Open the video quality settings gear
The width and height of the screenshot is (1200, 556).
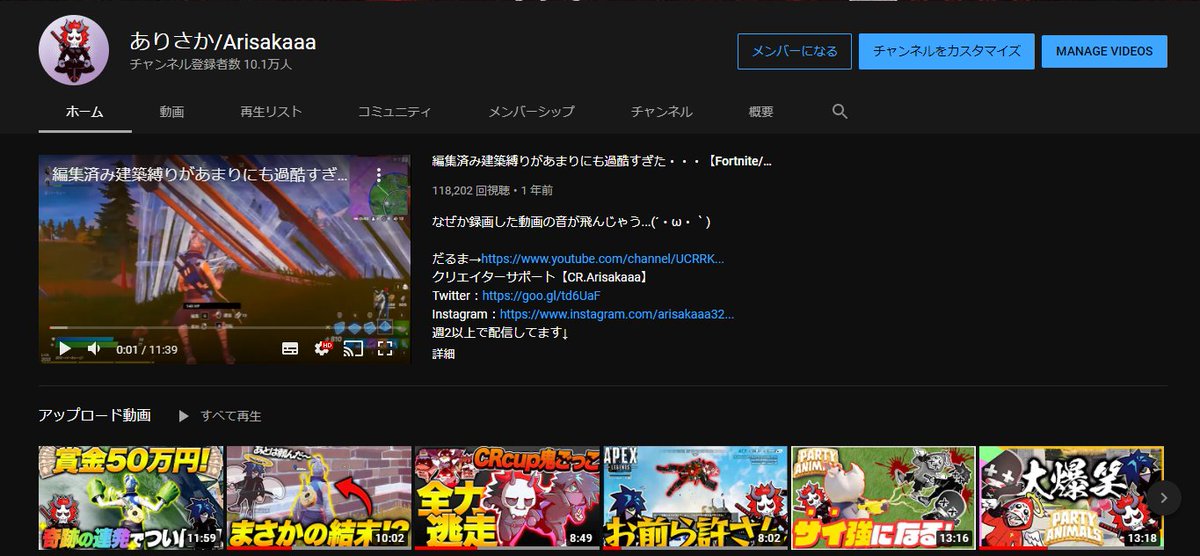[x=322, y=348]
